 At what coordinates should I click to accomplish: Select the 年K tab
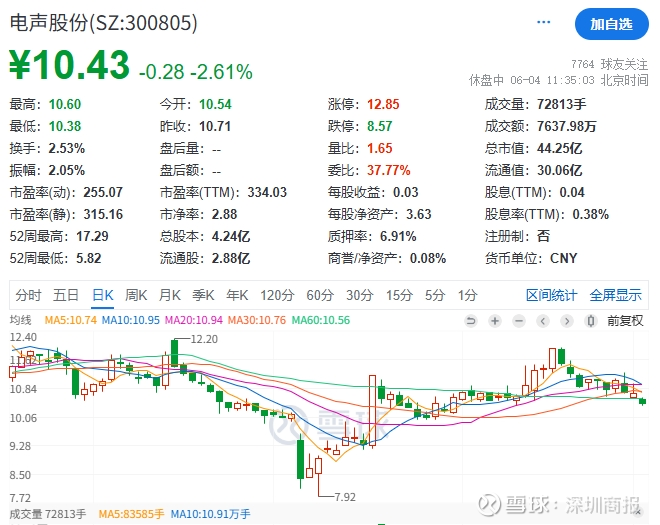click(237, 295)
